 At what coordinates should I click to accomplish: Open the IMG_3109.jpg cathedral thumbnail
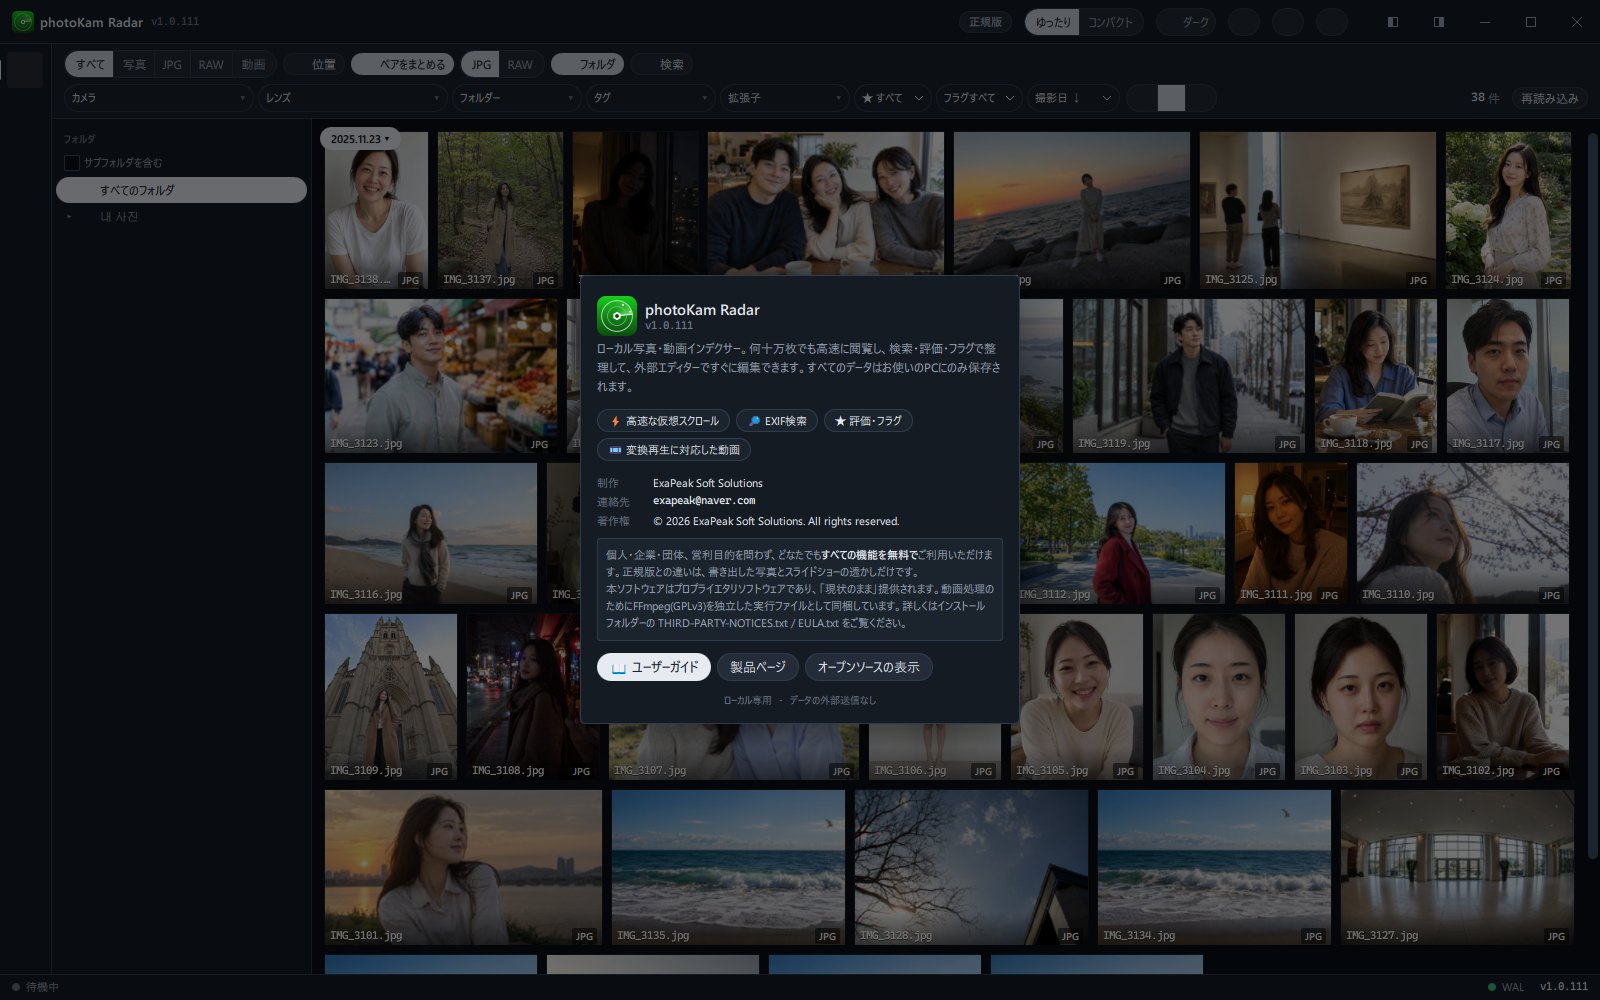coord(390,697)
